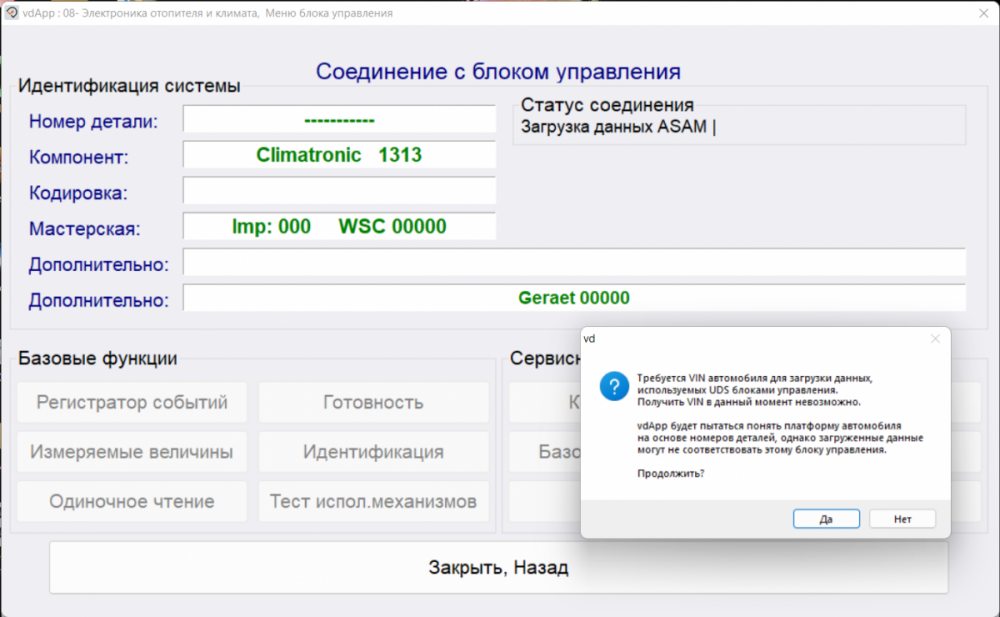Click the Дополнительно field showing Geraet 00000
The width and height of the screenshot is (1000, 617).
575,298
